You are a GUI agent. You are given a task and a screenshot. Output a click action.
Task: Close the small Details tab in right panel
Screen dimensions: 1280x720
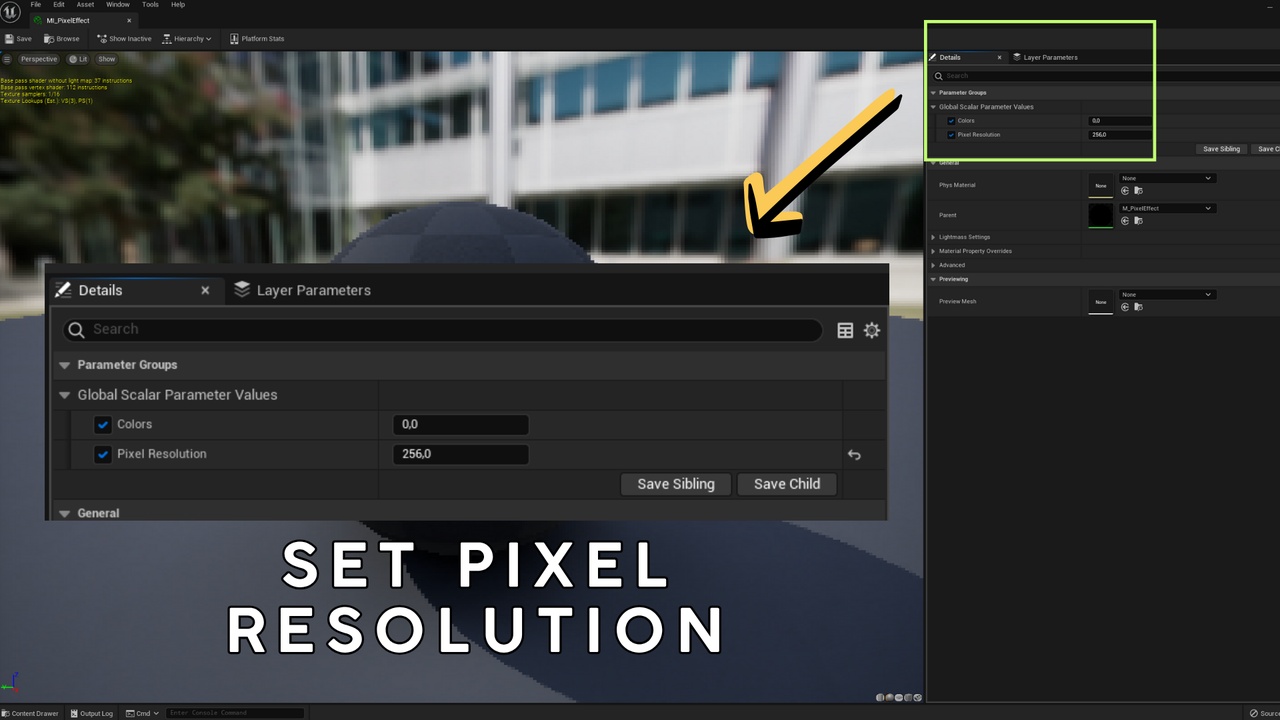[999, 57]
